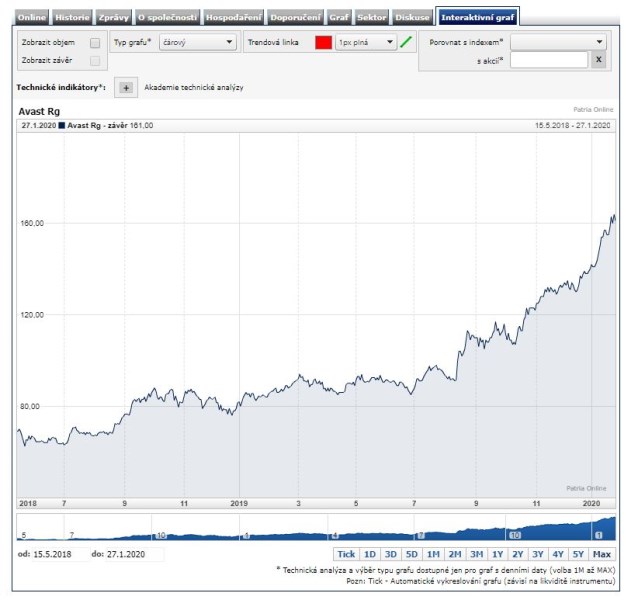
Task: Go to the Diskuse tab
Action: point(413,18)
